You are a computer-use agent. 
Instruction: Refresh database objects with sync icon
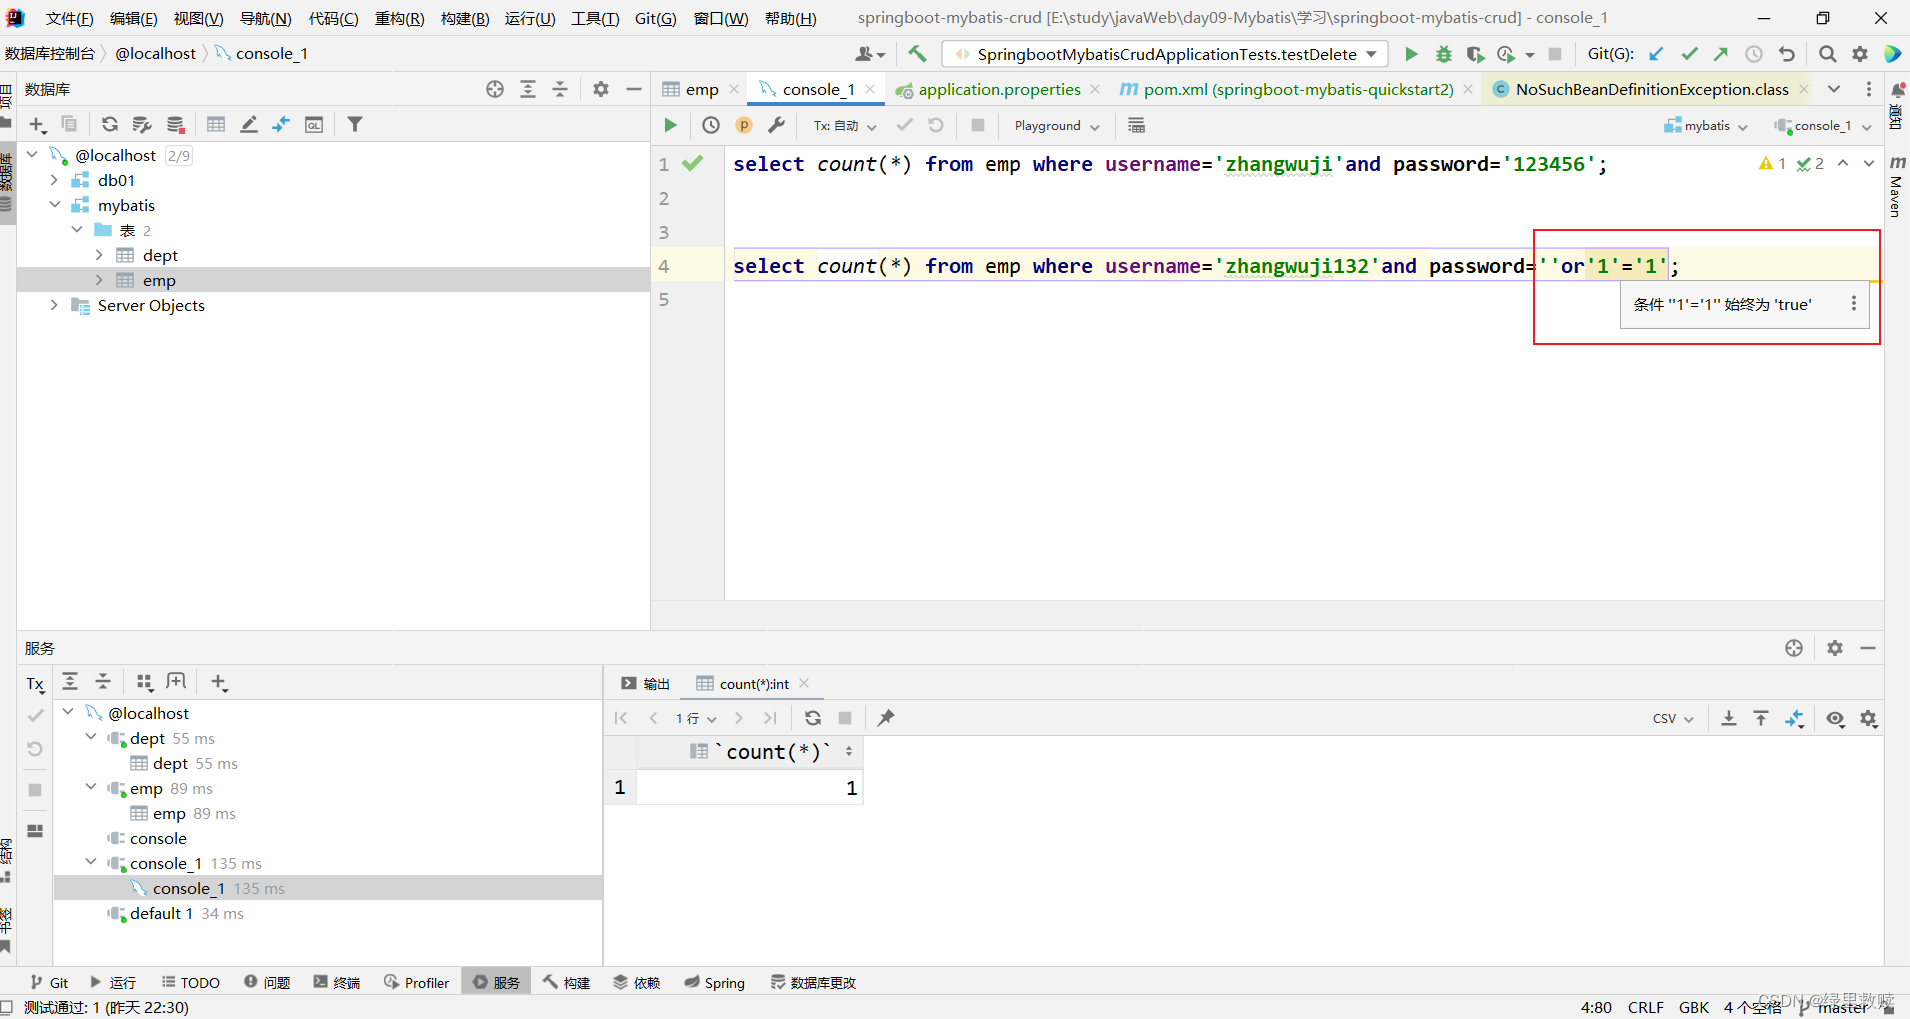pos(110,124)
